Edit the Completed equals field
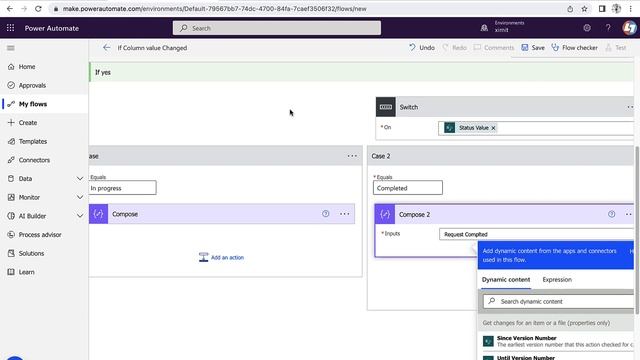 pyautogui.click(x=408, y=188)
